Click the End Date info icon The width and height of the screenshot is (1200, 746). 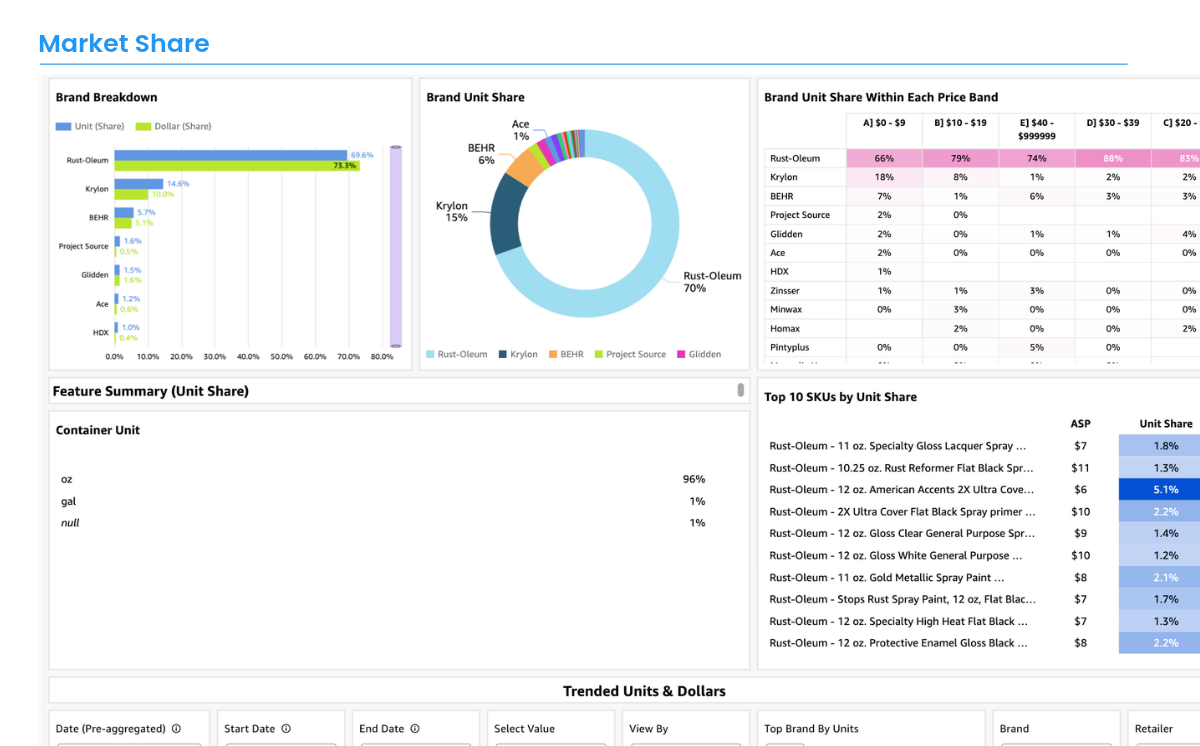415,729
